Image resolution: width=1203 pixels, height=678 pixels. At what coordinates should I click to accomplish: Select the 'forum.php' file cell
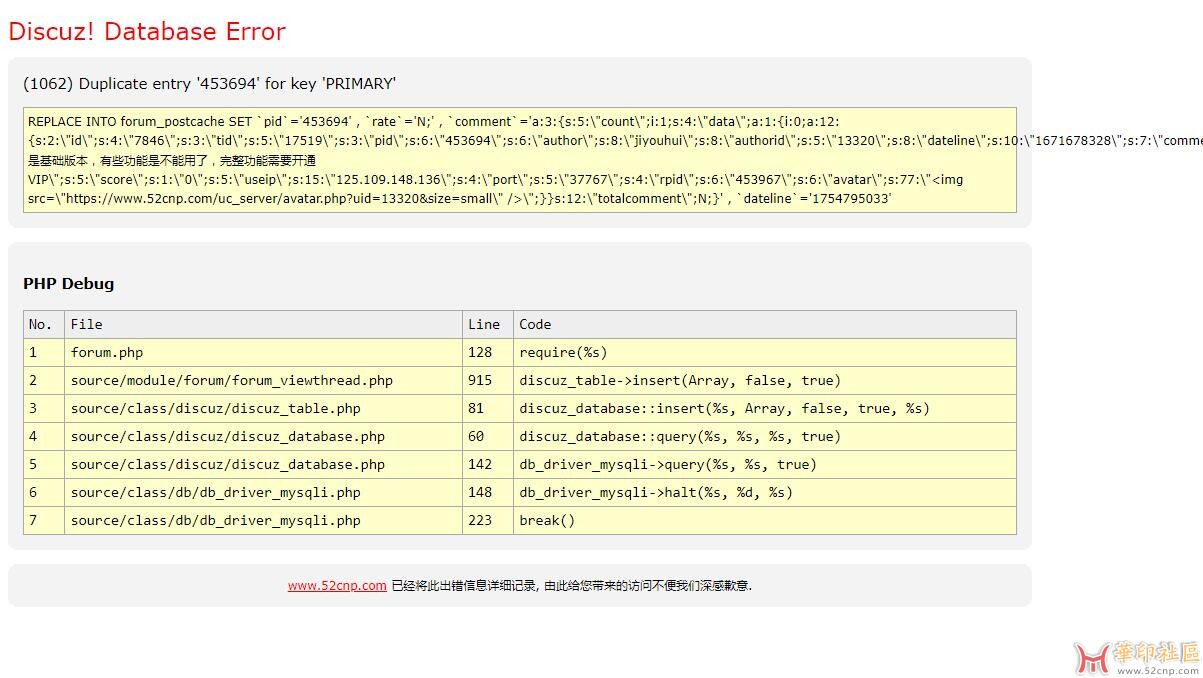pyautogui.click(x=263, y=352)
